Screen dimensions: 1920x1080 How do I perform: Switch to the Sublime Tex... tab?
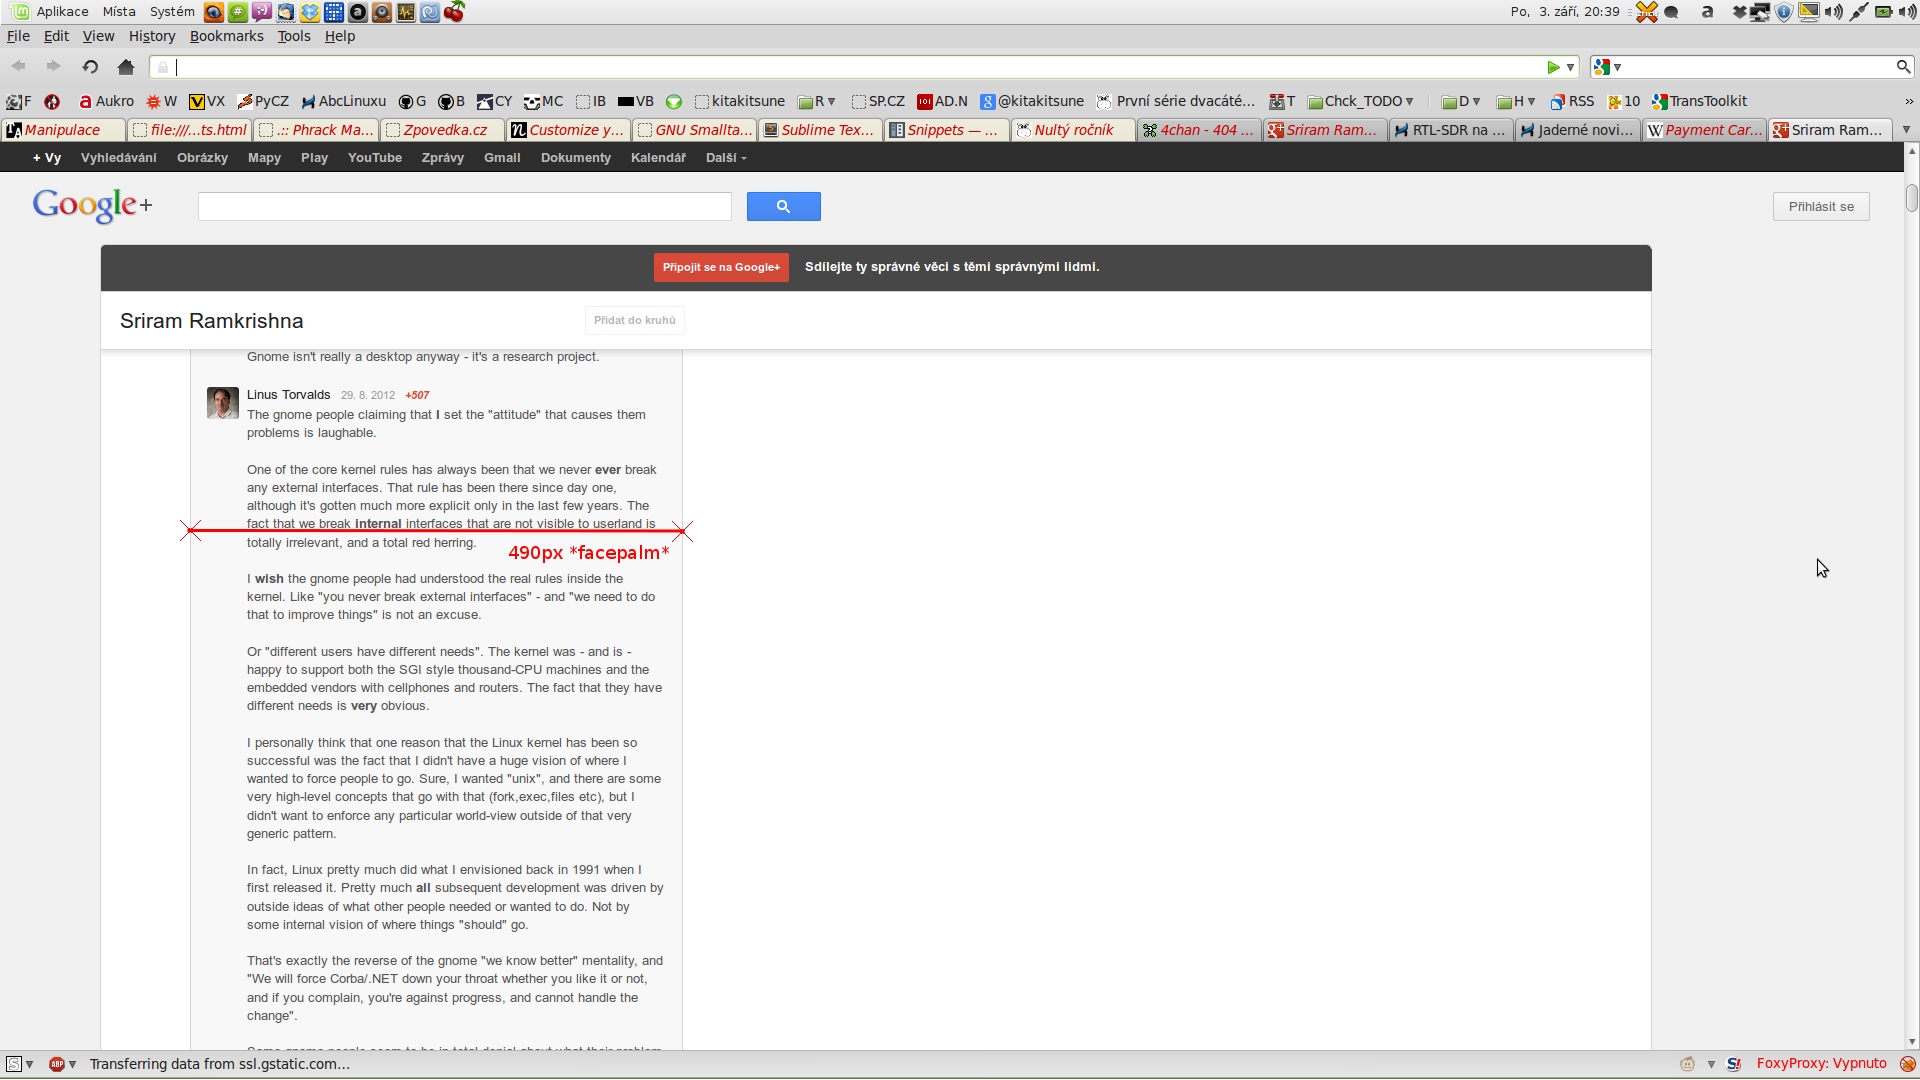pos(821,130)
